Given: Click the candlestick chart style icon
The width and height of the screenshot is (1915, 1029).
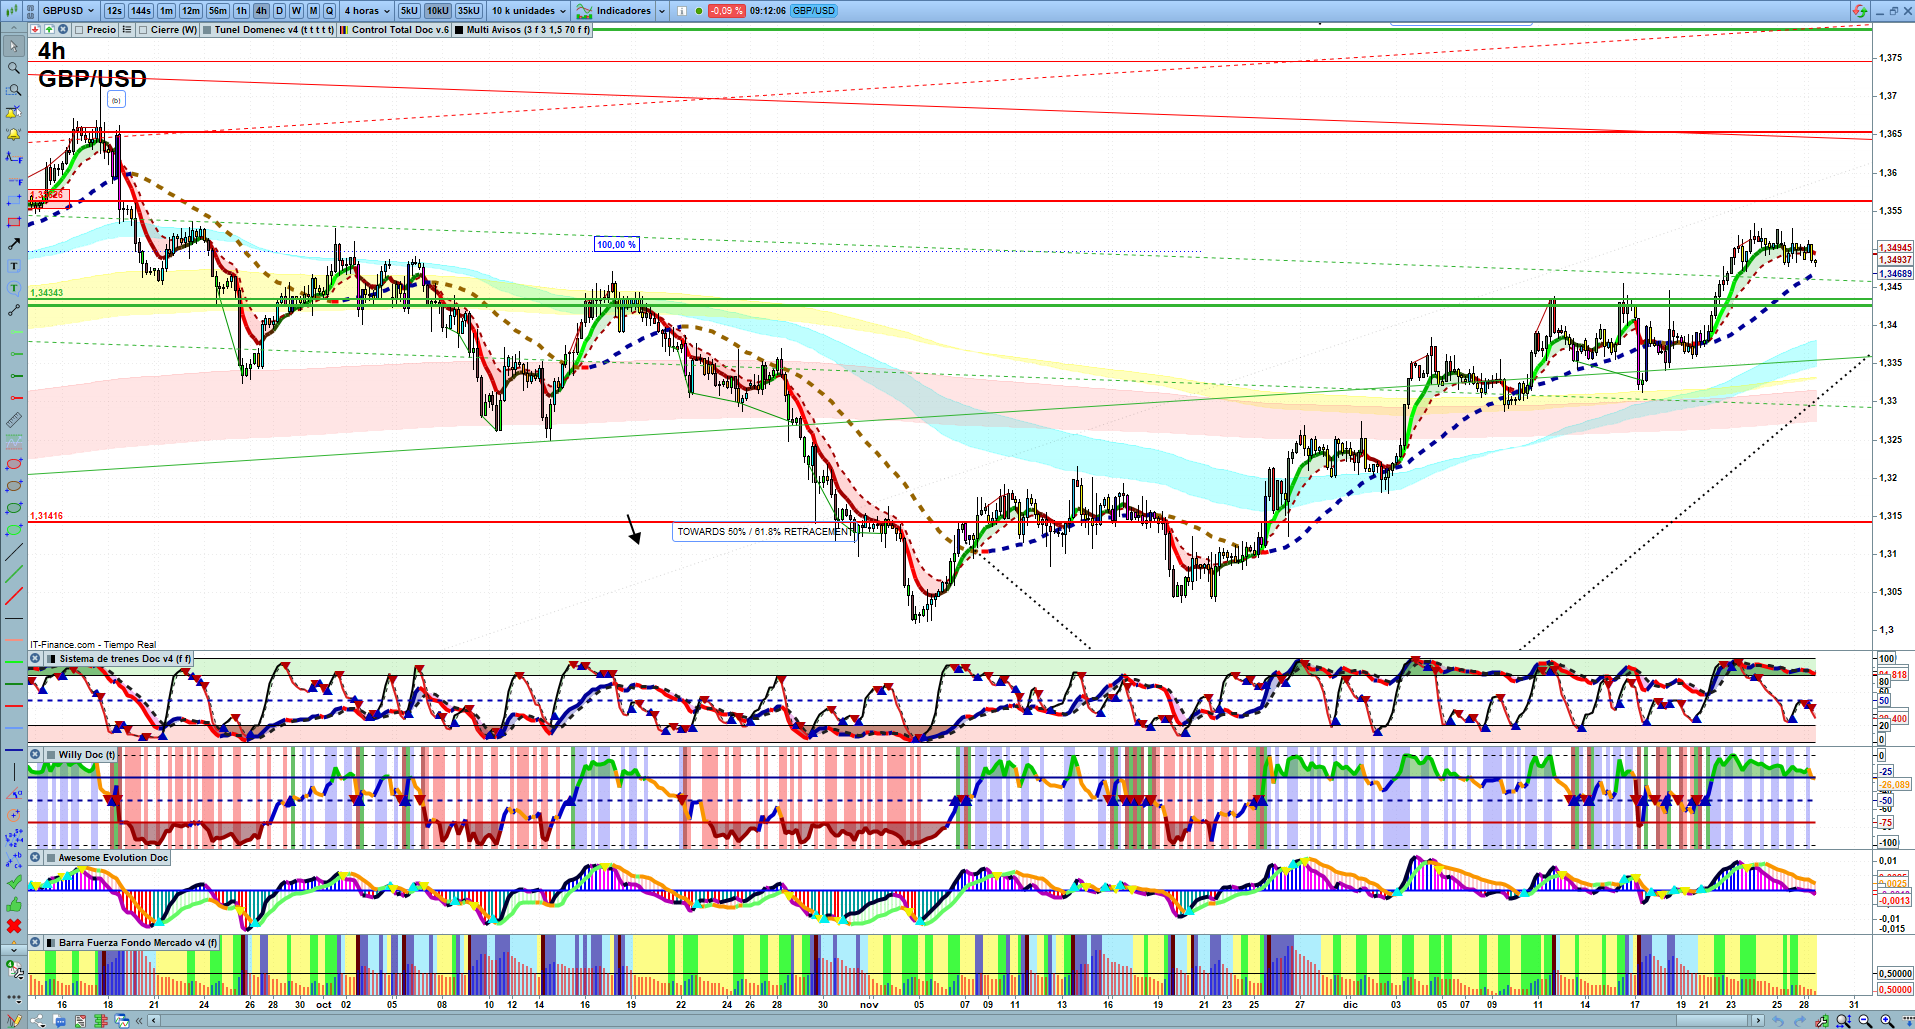Looking at the screenshot, I should (14, 11).
